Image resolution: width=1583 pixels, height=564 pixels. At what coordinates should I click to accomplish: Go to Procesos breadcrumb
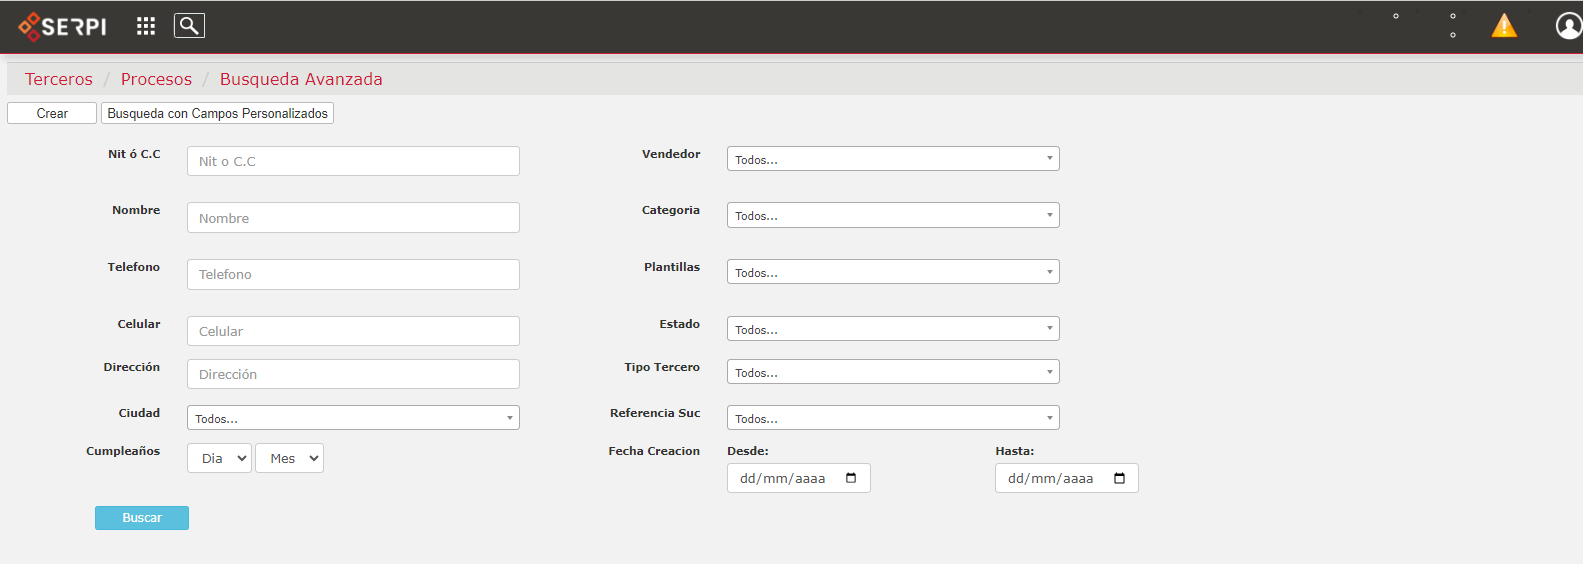coord(156,79)
